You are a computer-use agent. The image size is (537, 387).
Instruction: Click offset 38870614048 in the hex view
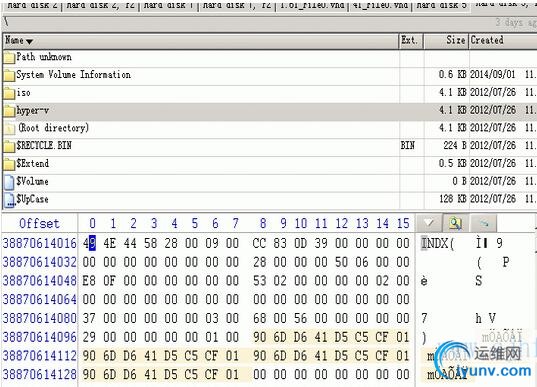tap(40, 281)
